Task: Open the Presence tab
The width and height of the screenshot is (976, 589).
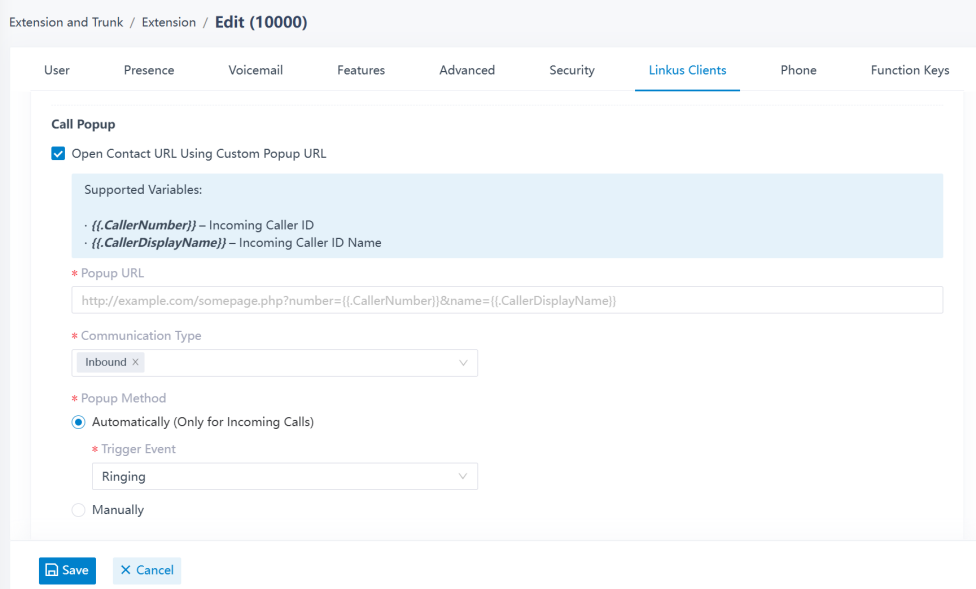Action: pos(149,70)
